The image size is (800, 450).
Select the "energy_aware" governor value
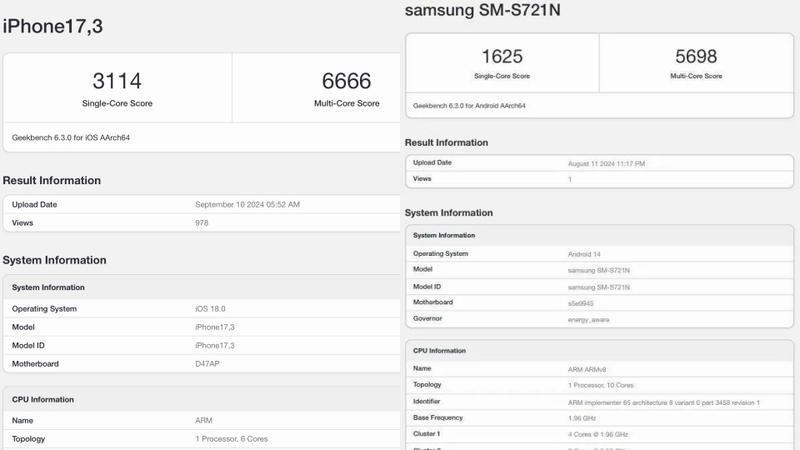588,319
